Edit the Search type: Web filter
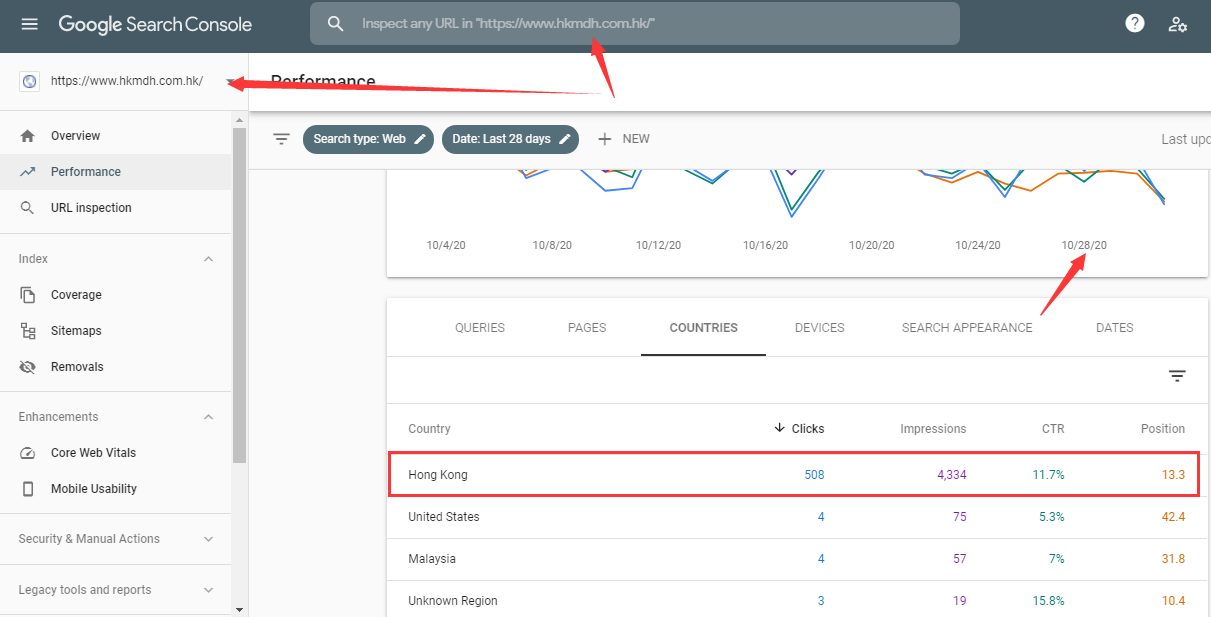This screenshot has width=1211, height=617. [x=368, y=139]
